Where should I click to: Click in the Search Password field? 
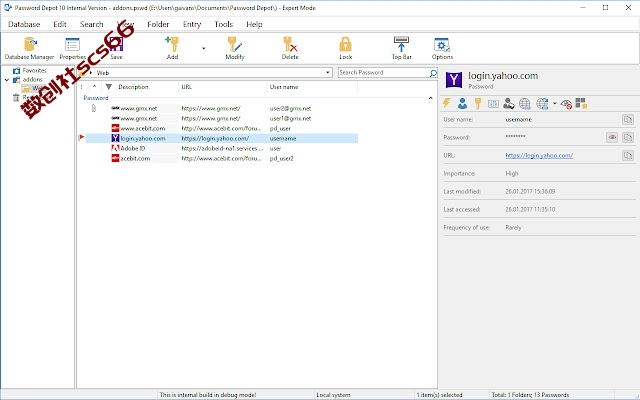[x=383, y=73]
